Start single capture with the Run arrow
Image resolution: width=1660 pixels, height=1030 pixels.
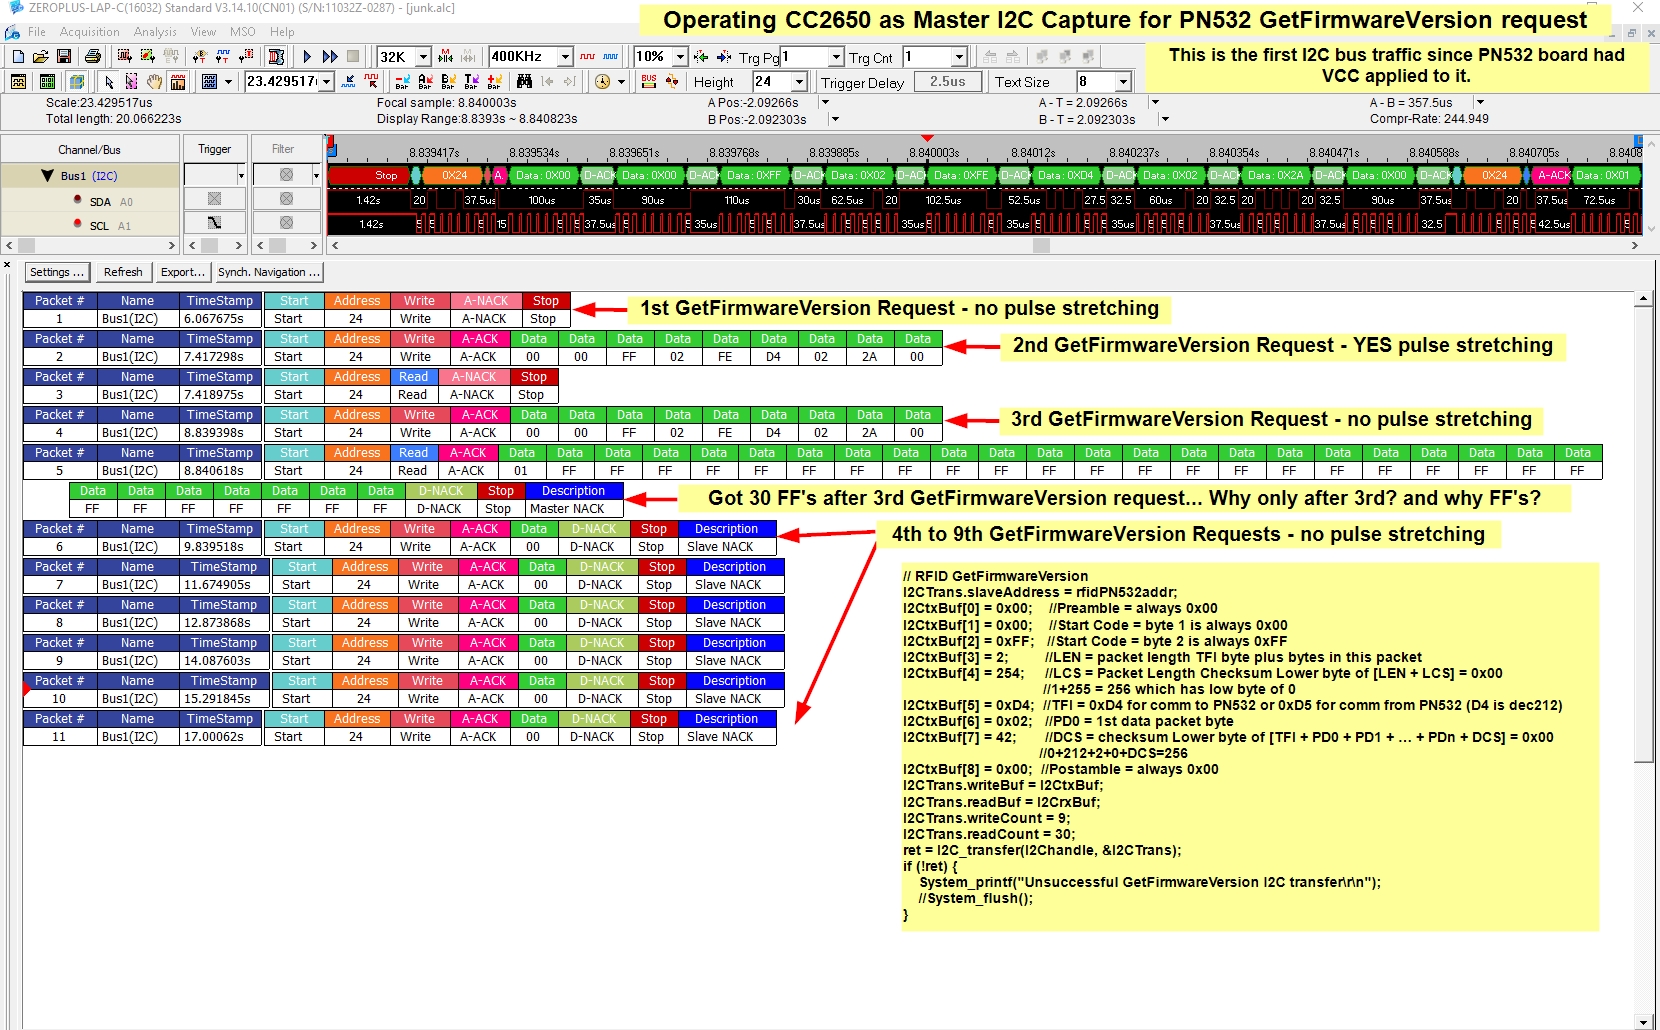307,56
